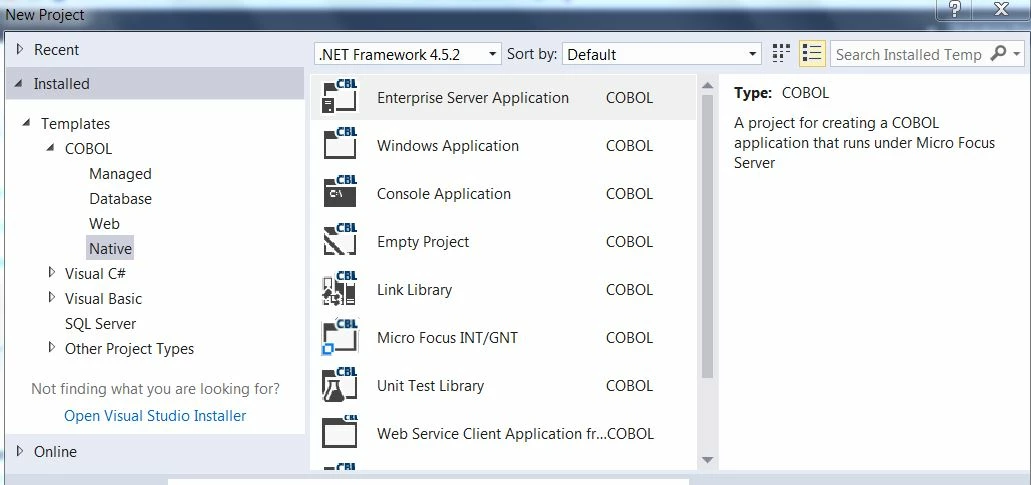Expand the Other Project Types node
Image resolution: width=1031 pixels, height=485 pixels.
(52, 347)
